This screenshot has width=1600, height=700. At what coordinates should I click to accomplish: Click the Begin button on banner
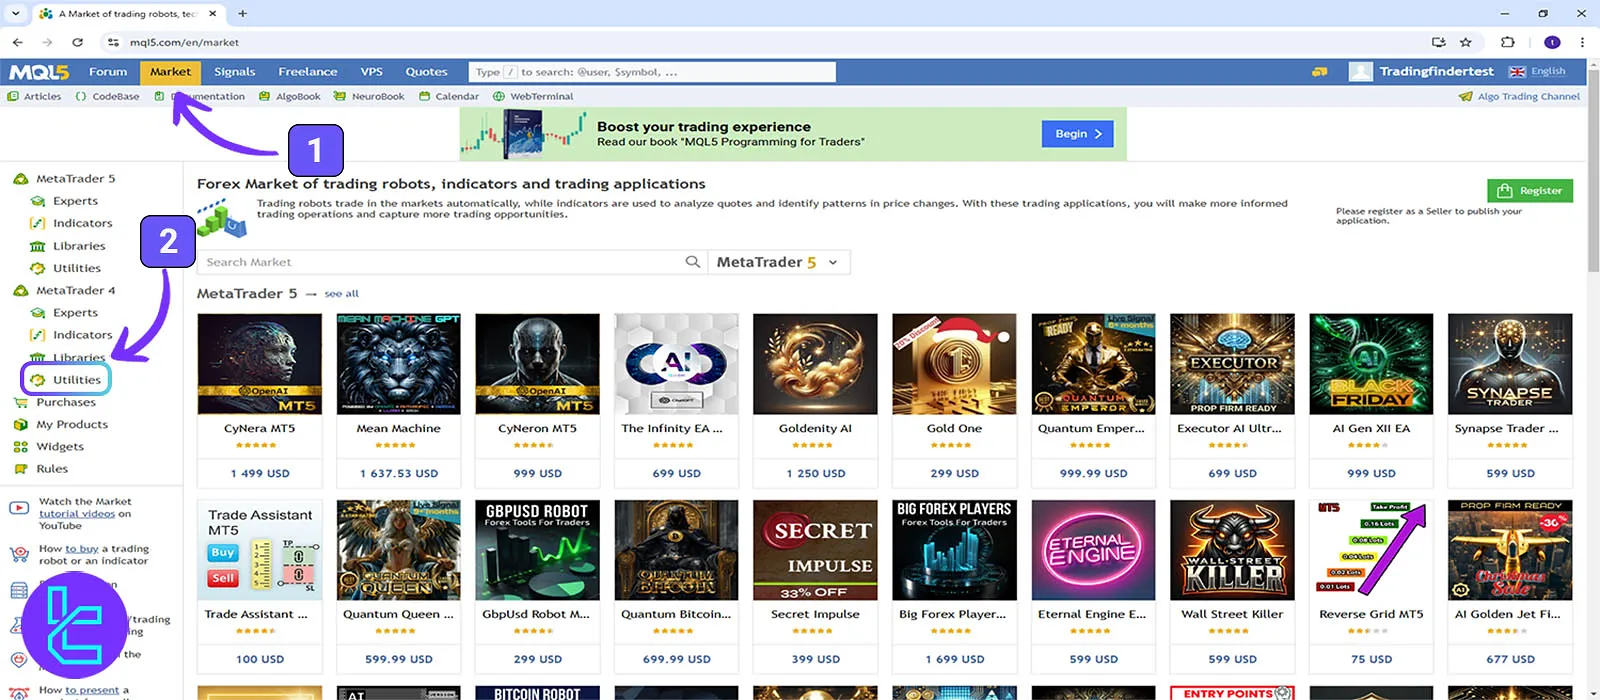1078,134
